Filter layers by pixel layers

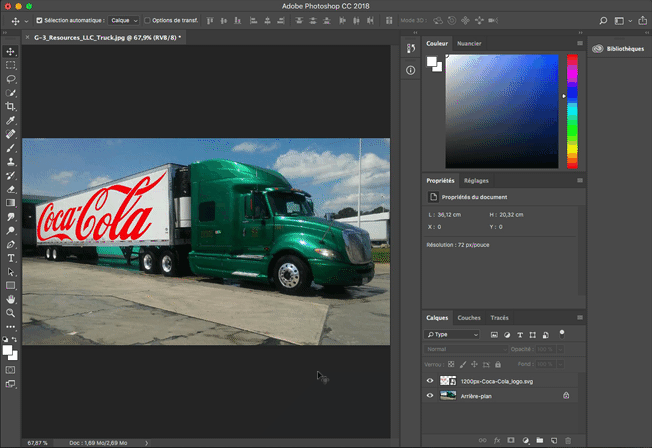tap(494, 335)
